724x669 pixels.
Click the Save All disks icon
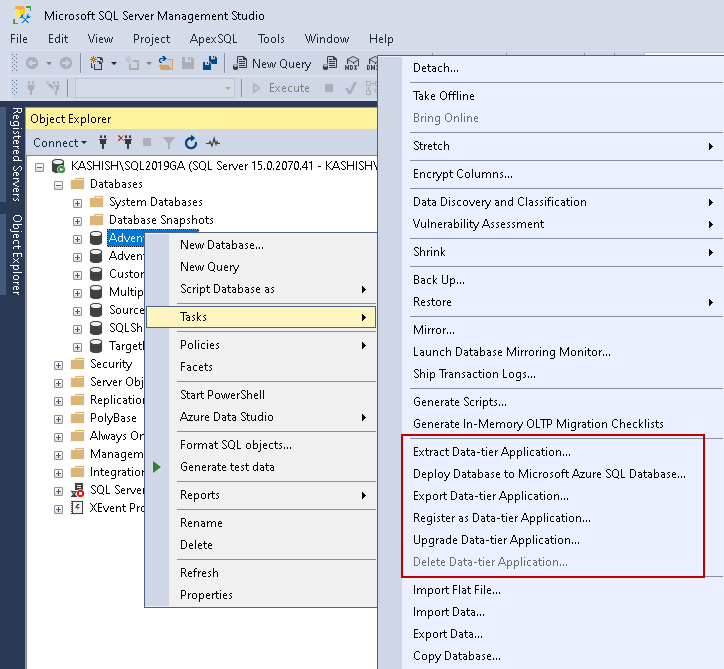[210, 63]
